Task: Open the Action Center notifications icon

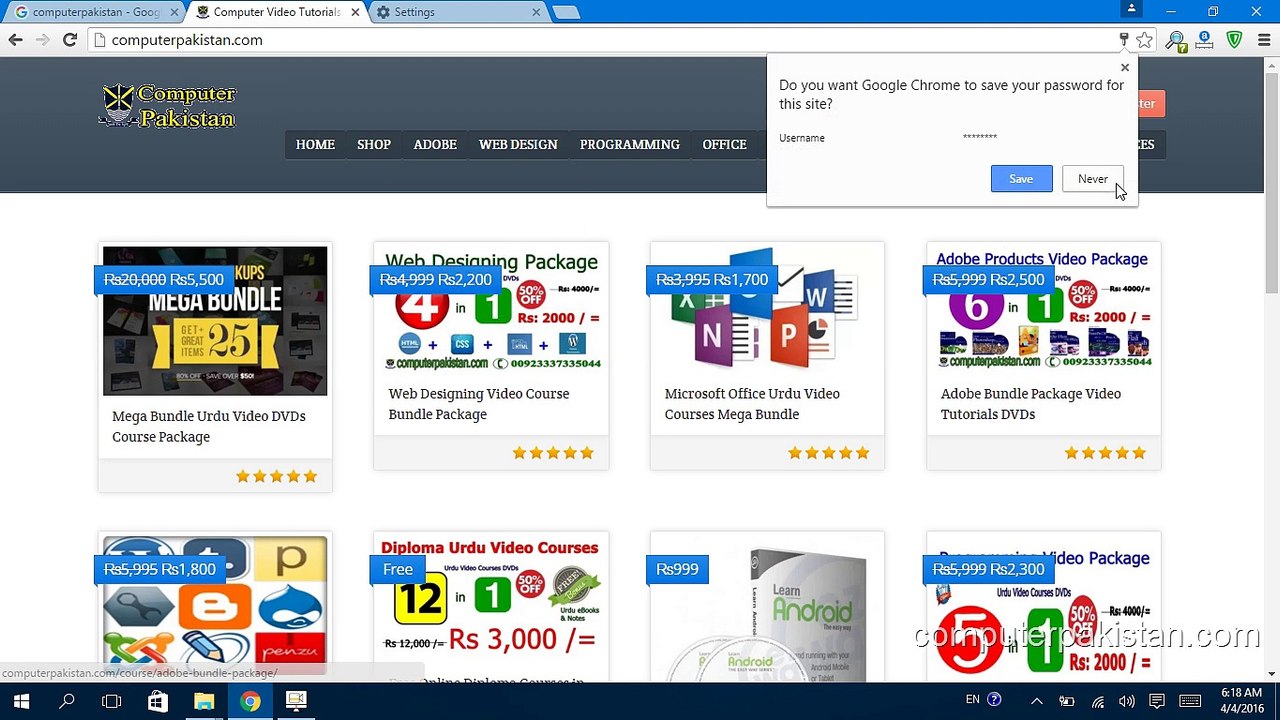Action: 1157,701
